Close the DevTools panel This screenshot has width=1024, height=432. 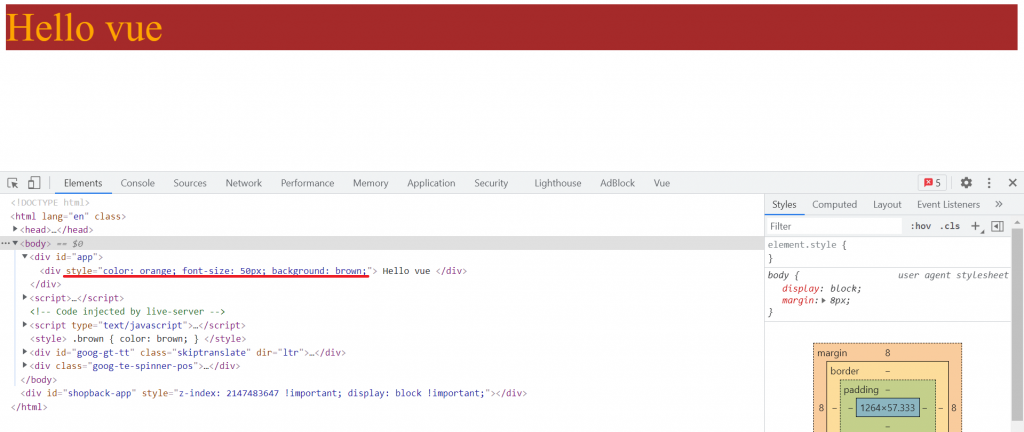(x=1012, y=183)
